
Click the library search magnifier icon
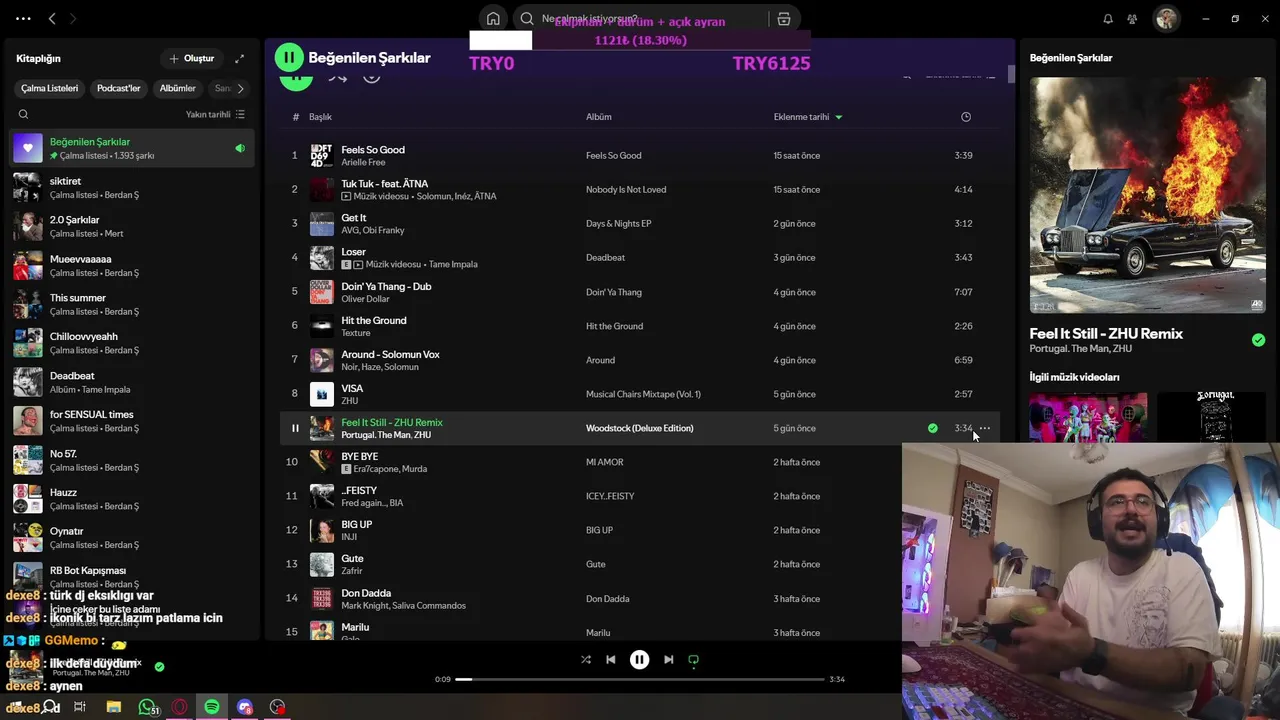point(23,114)
